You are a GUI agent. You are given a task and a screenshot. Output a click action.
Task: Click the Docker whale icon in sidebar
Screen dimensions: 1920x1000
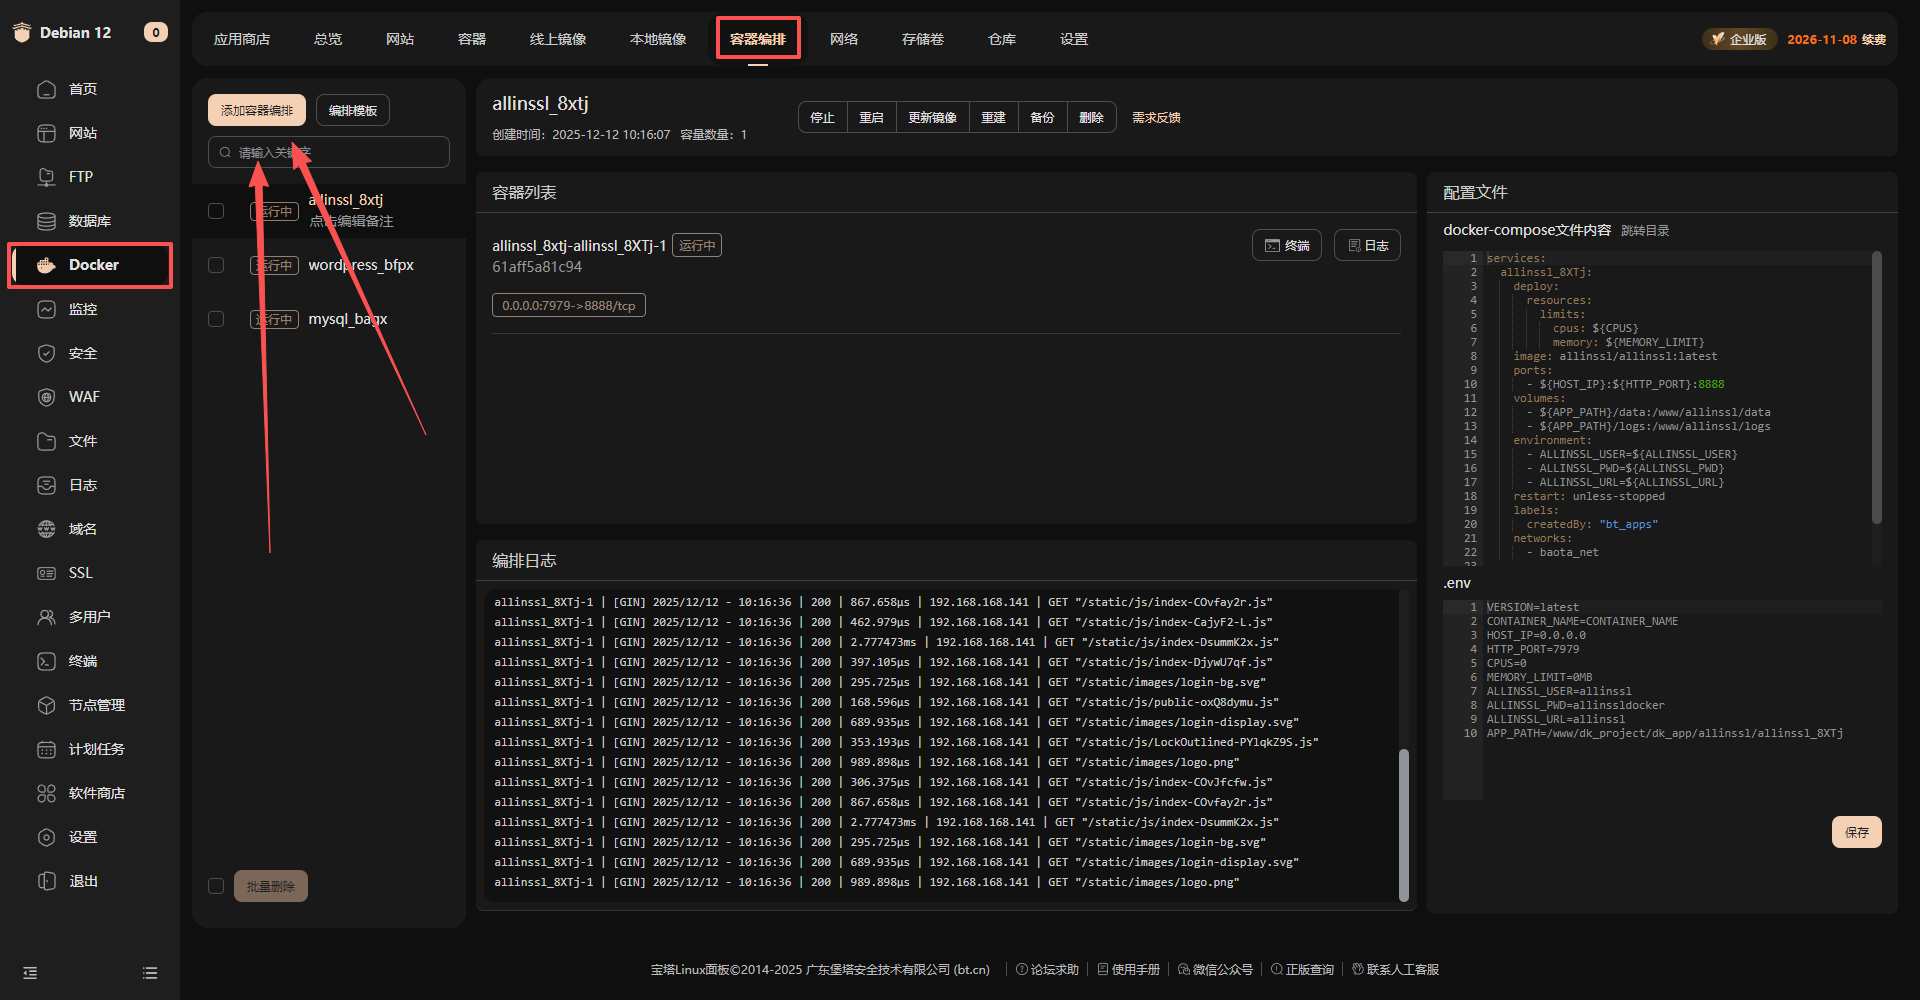click(46, 265)
